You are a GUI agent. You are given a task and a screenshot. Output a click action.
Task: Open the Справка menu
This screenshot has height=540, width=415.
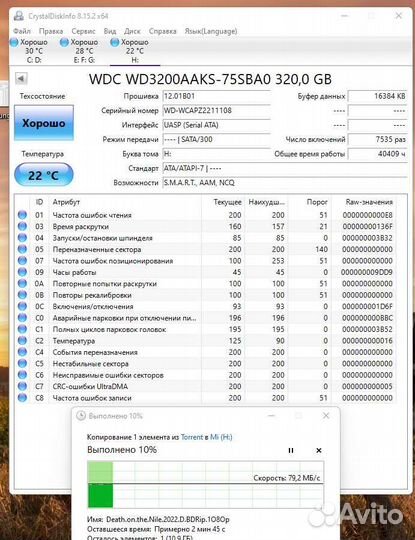point(163,31)
